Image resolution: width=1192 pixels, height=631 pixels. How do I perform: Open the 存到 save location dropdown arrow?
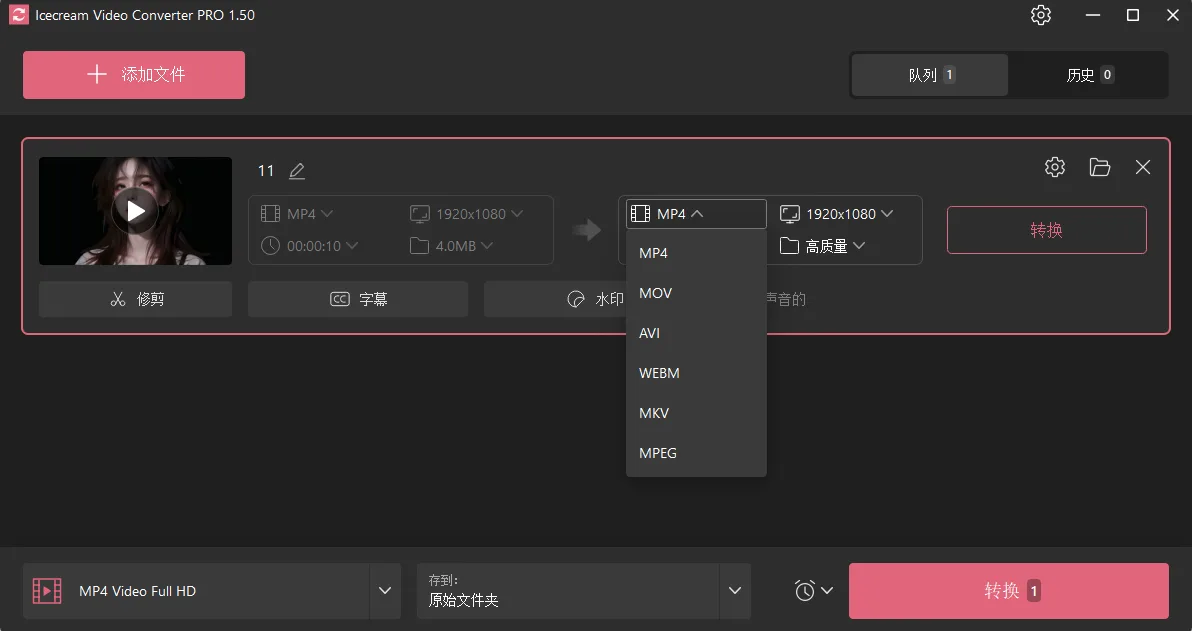(734, 591)
